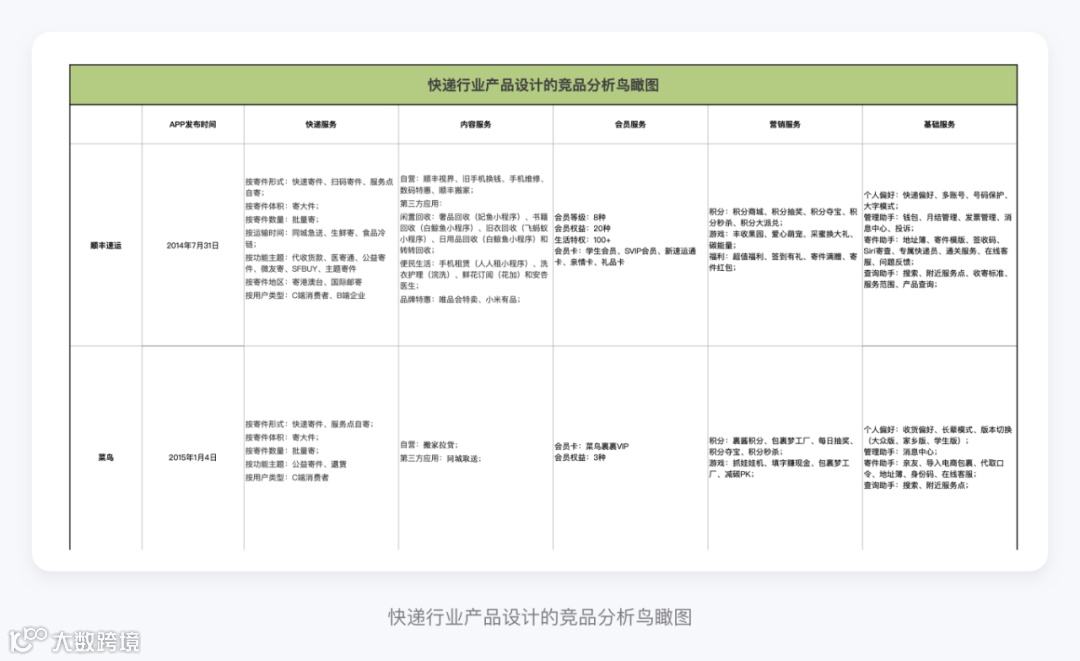Select the 快递服务 column header
The height and width of the screenshot is (661, 1080).
pyautogui.click(x=321, y=125)
